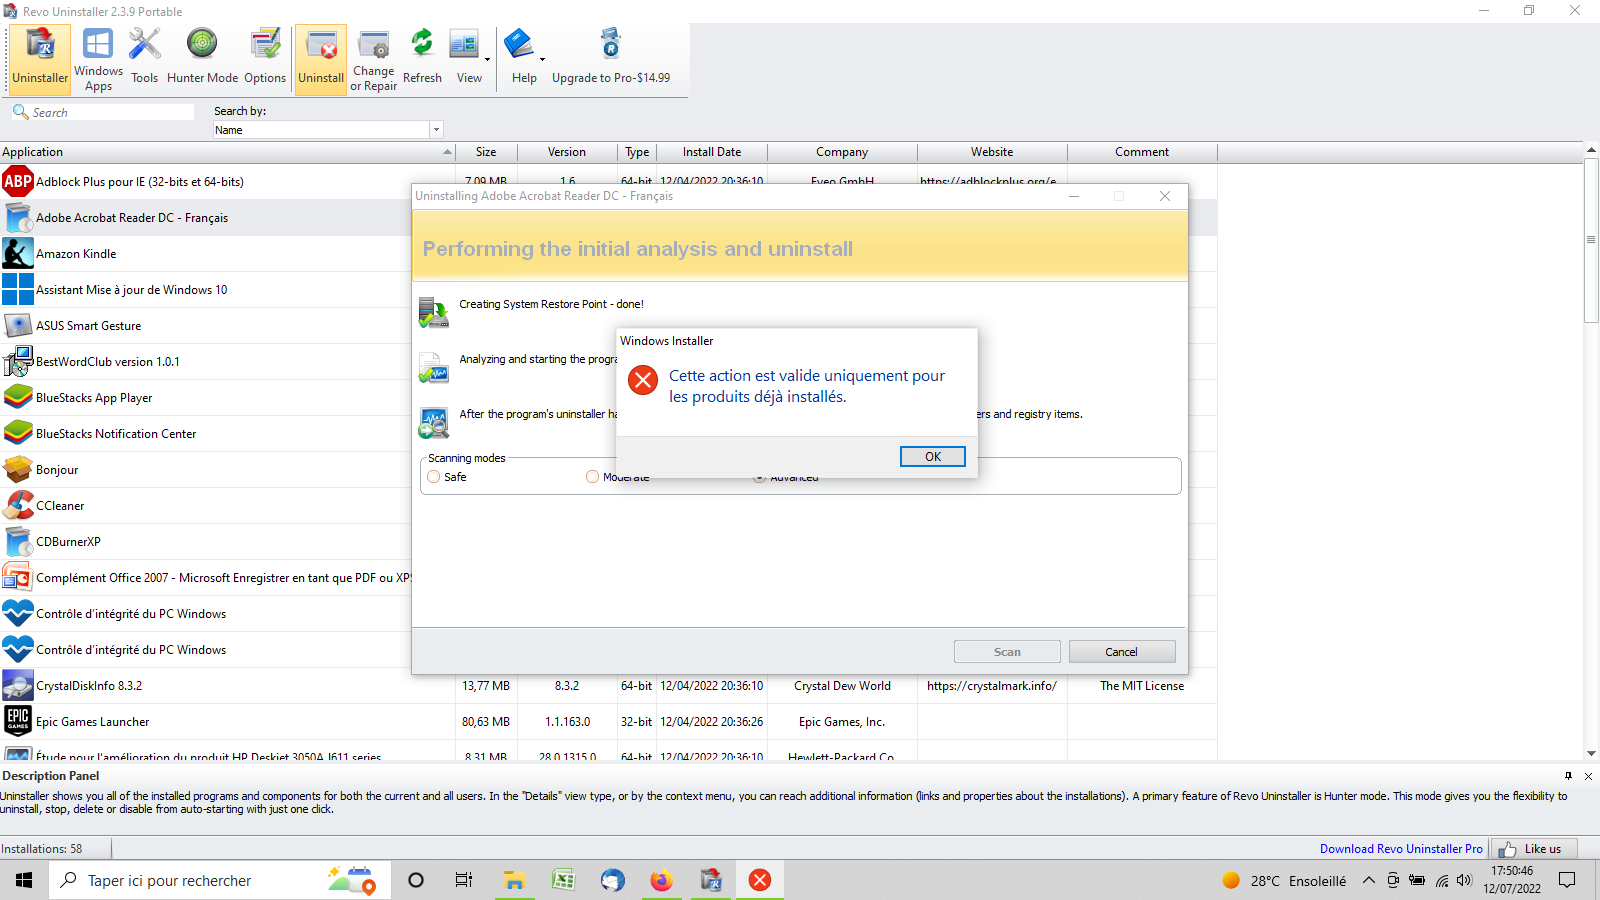
Task: Open the Options toolbar icon
Action: (265, 58)
